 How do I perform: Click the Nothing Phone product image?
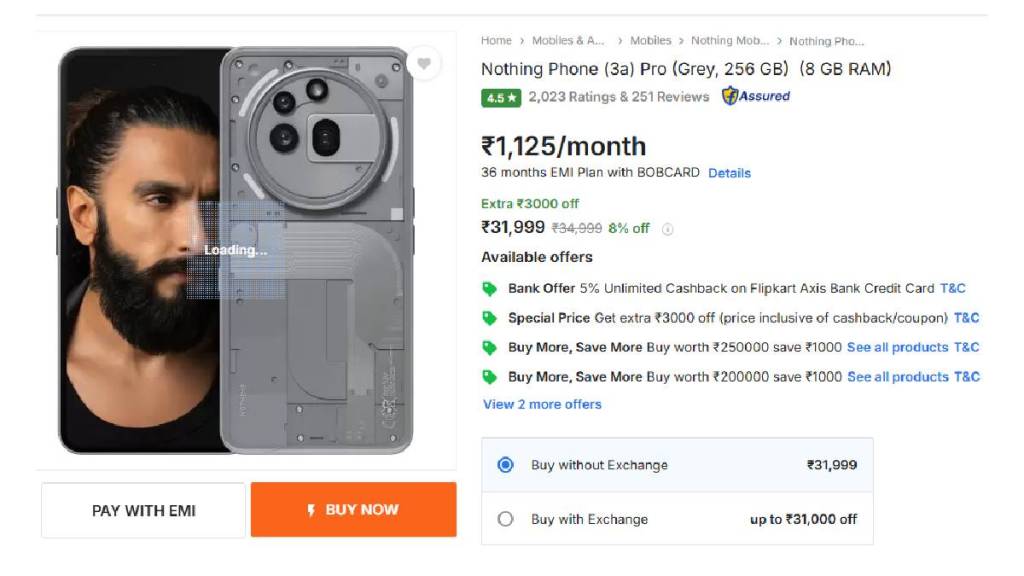(236, 250)
